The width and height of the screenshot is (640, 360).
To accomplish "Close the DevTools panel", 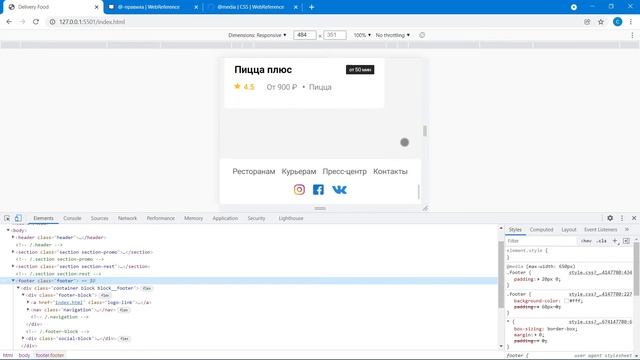I will click(x=634, y=218).
